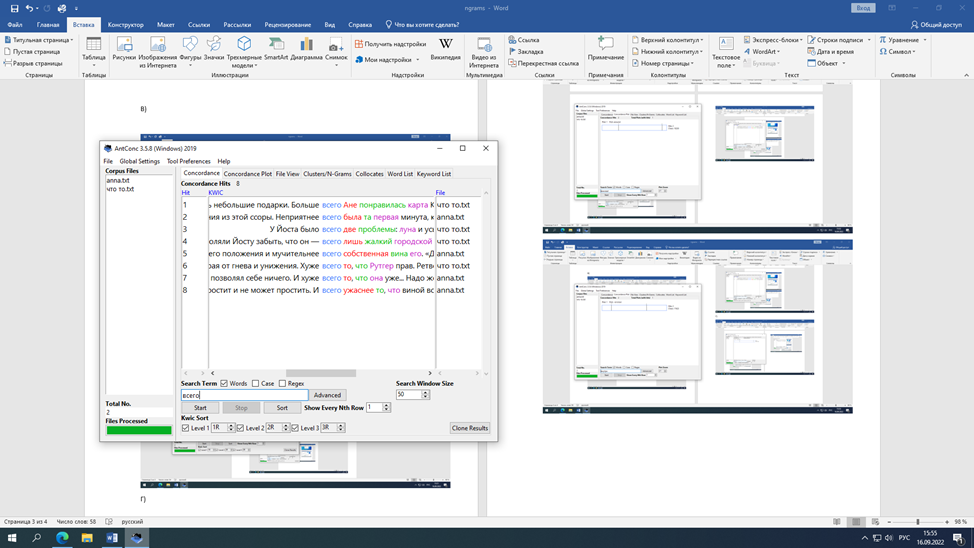This screenshot has height=548, width=974.
Task: Open Что вы хотите сделать search box
Action: coord(422,25)
